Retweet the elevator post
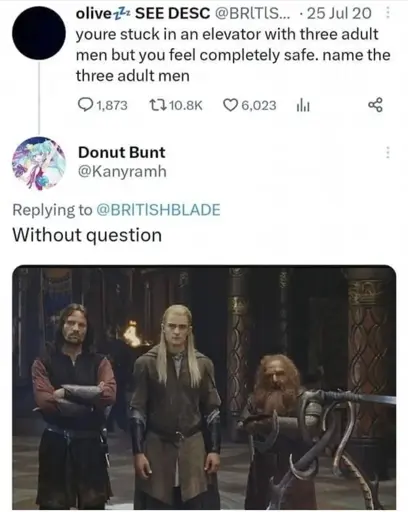 pyautogui.click(x=158, y=105)
